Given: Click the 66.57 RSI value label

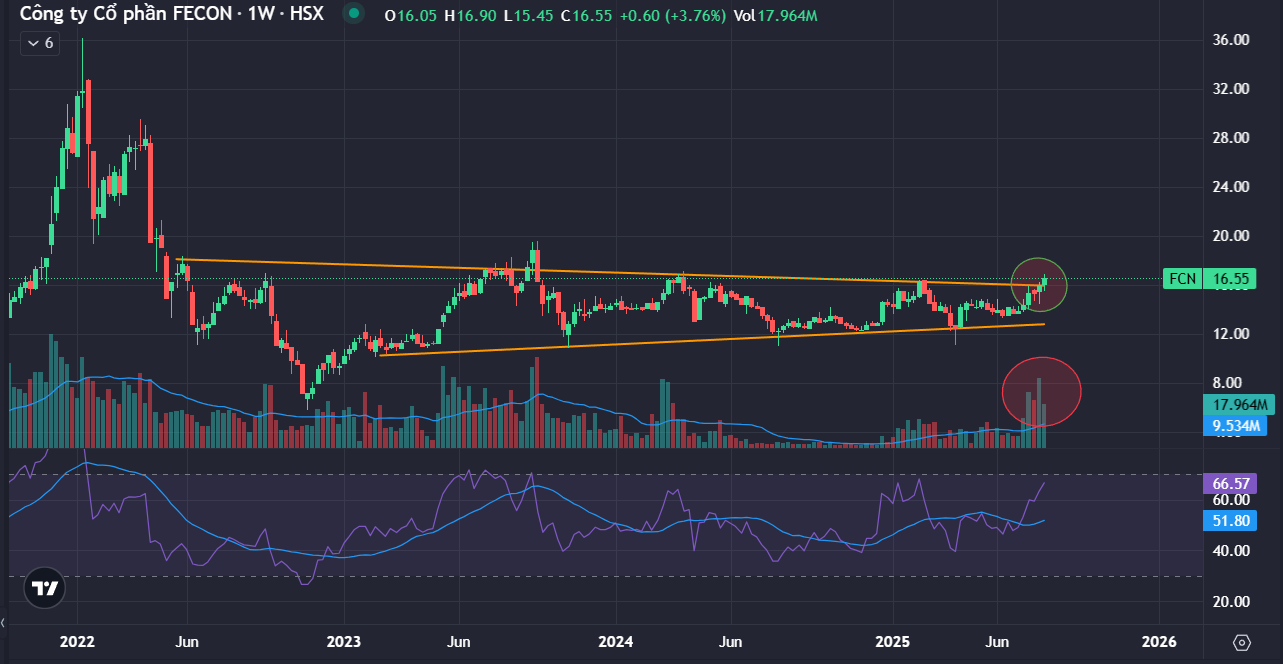Looking at the screenshot, I should coord(1231,484).
